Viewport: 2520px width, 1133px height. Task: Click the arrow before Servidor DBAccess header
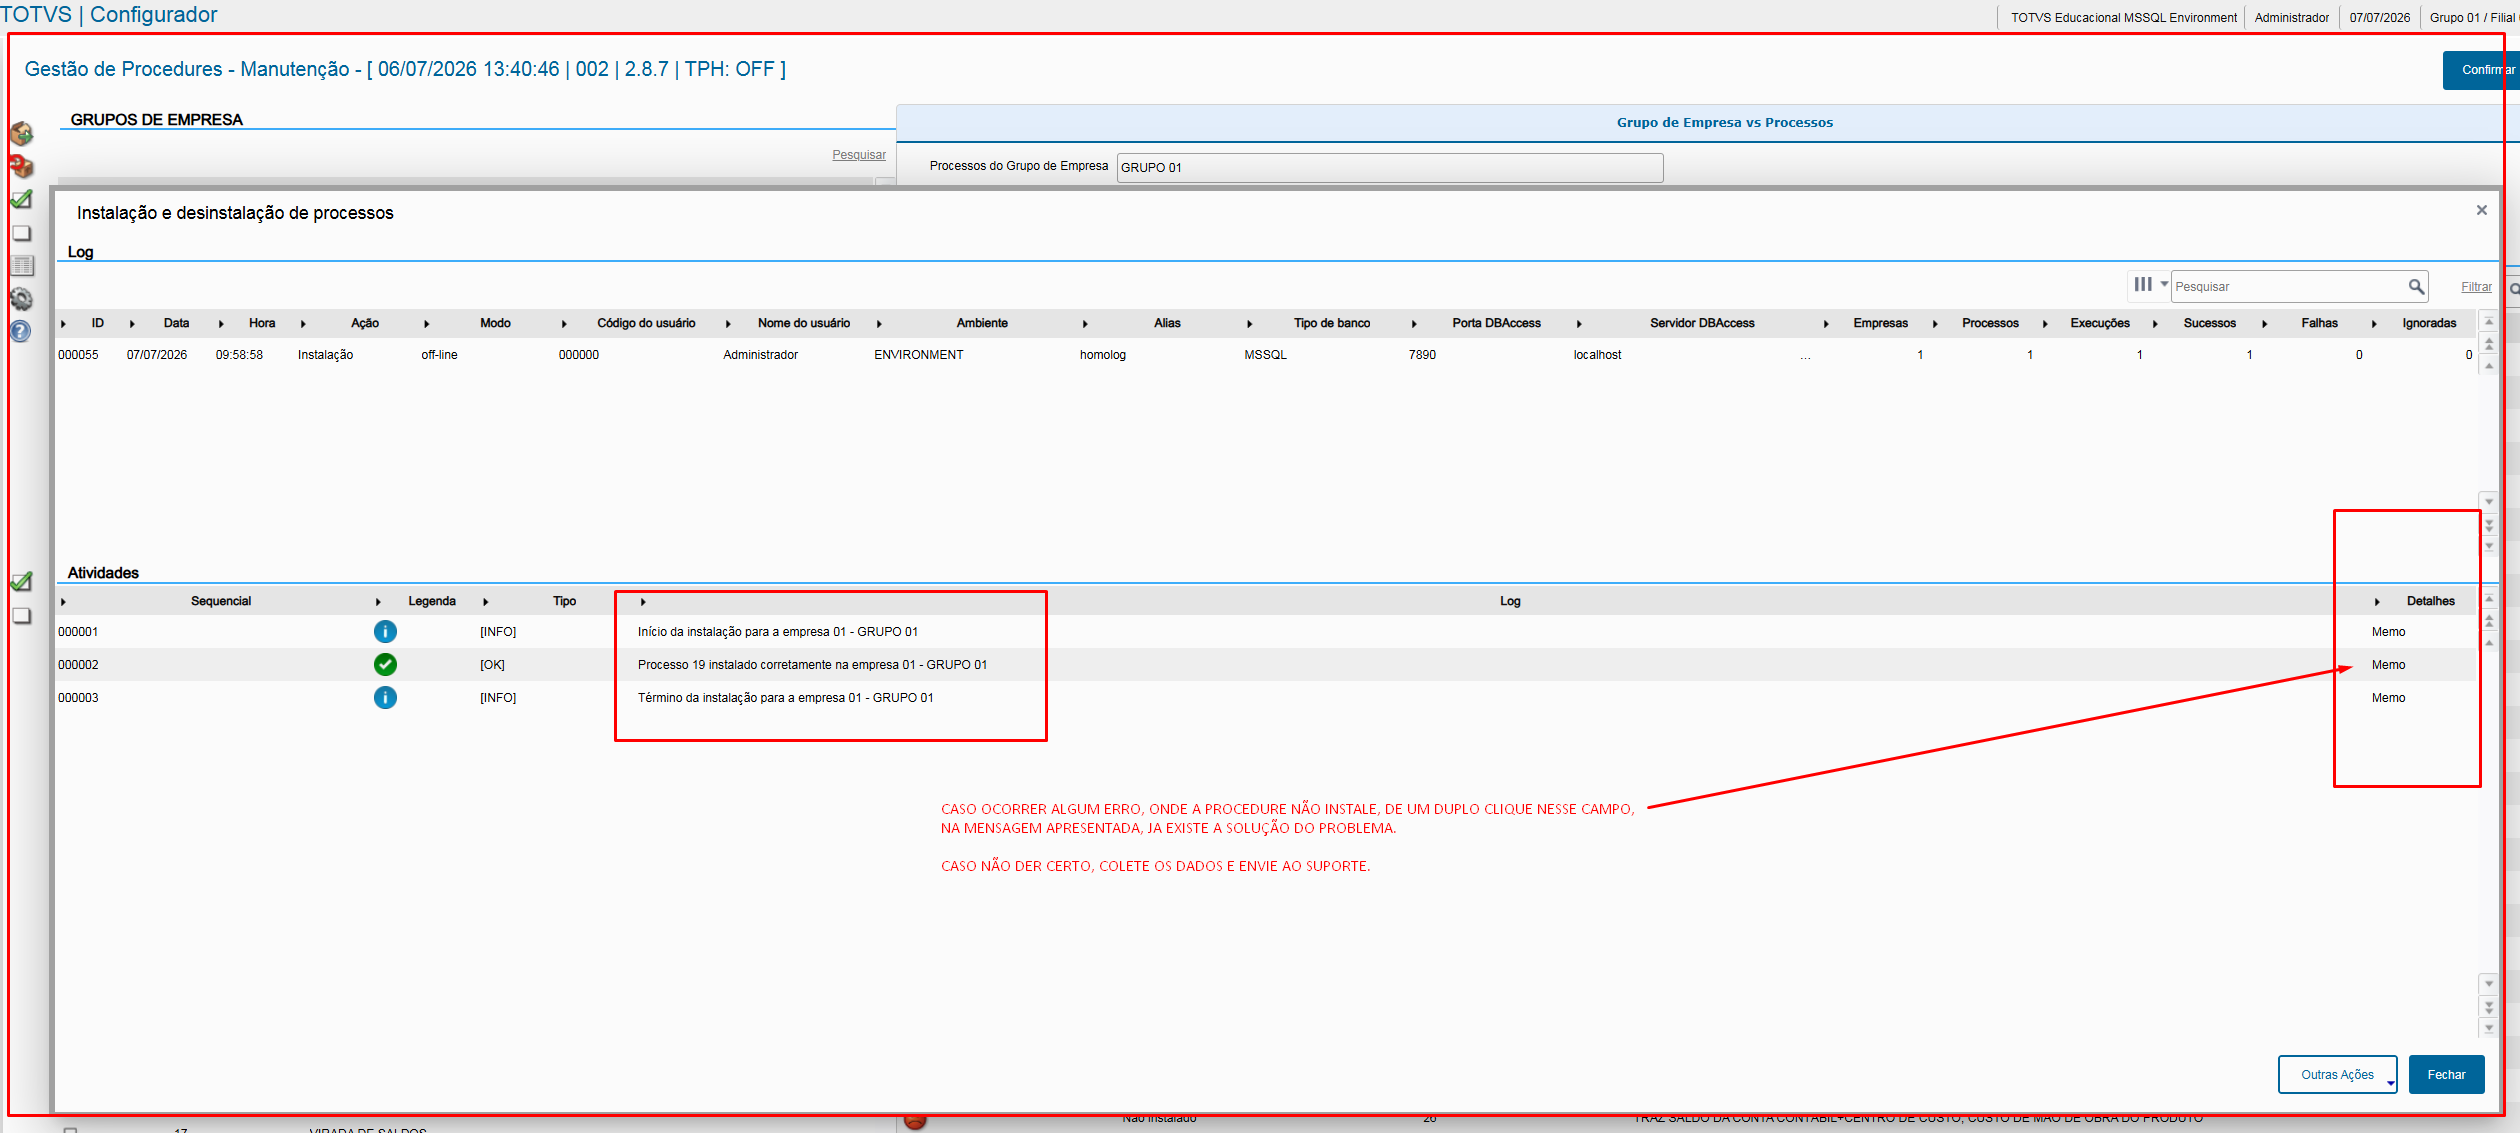coord(1579,324)
